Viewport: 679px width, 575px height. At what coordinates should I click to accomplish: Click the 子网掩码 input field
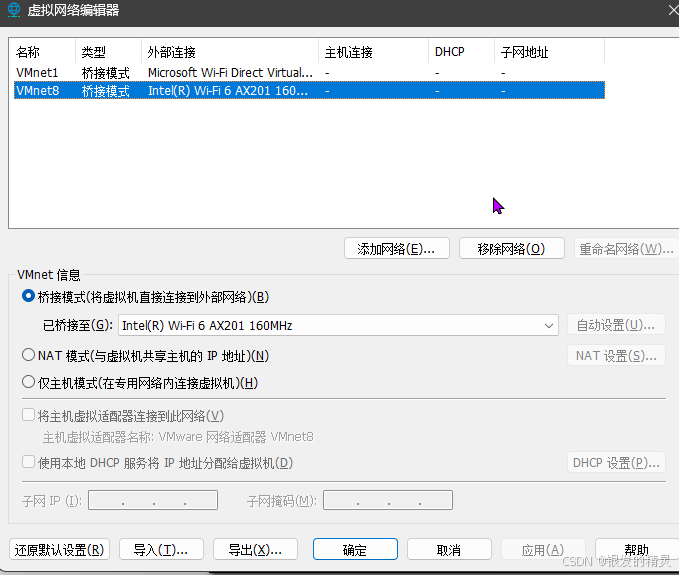388,500
